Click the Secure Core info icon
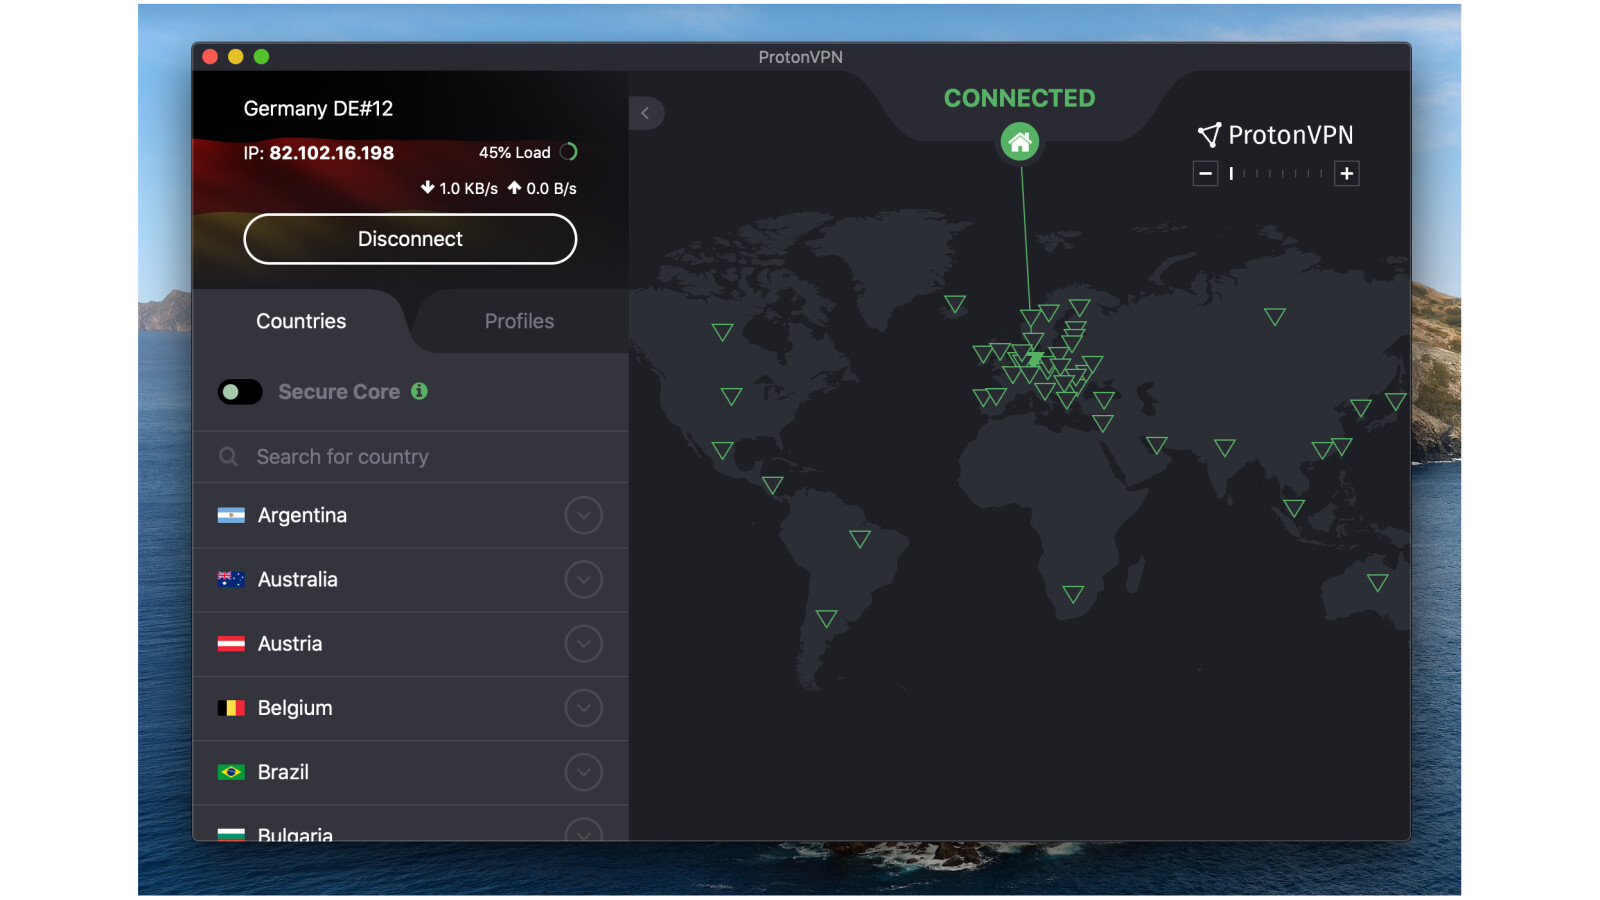The width and height of the screenshot is (1600, 900). [419, 391]
